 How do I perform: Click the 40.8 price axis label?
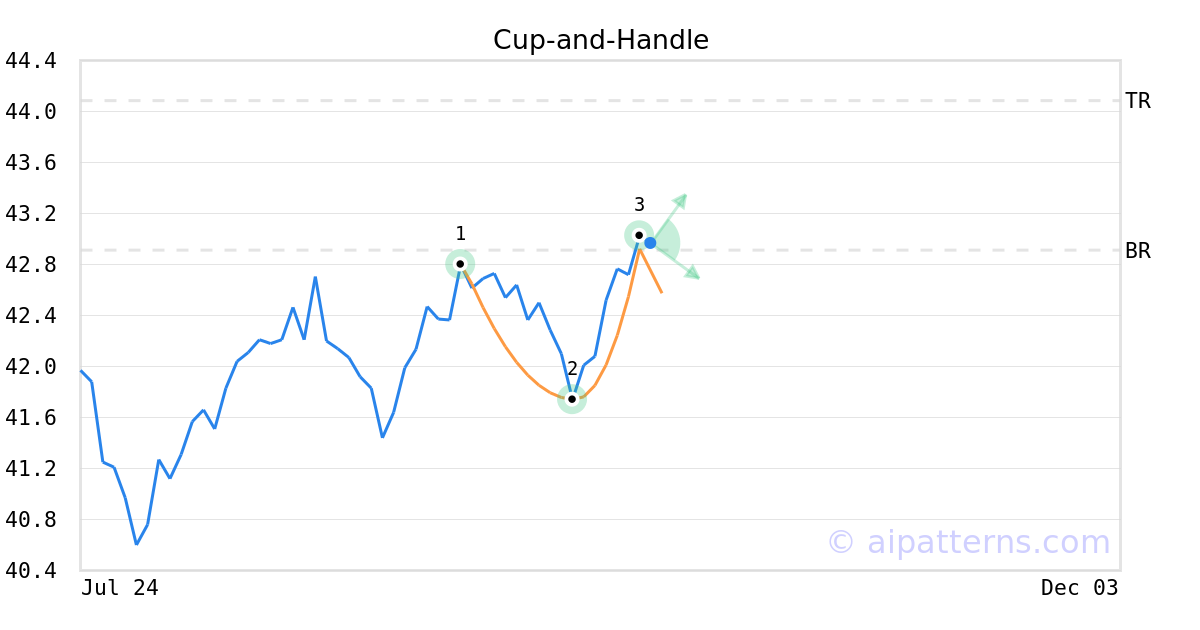[30, 520]
